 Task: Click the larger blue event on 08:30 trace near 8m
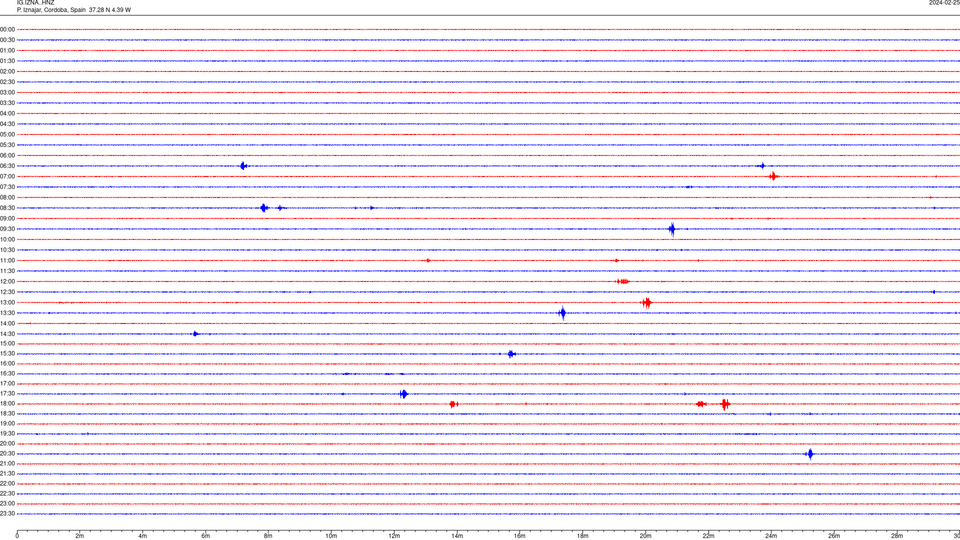point(264,208)
